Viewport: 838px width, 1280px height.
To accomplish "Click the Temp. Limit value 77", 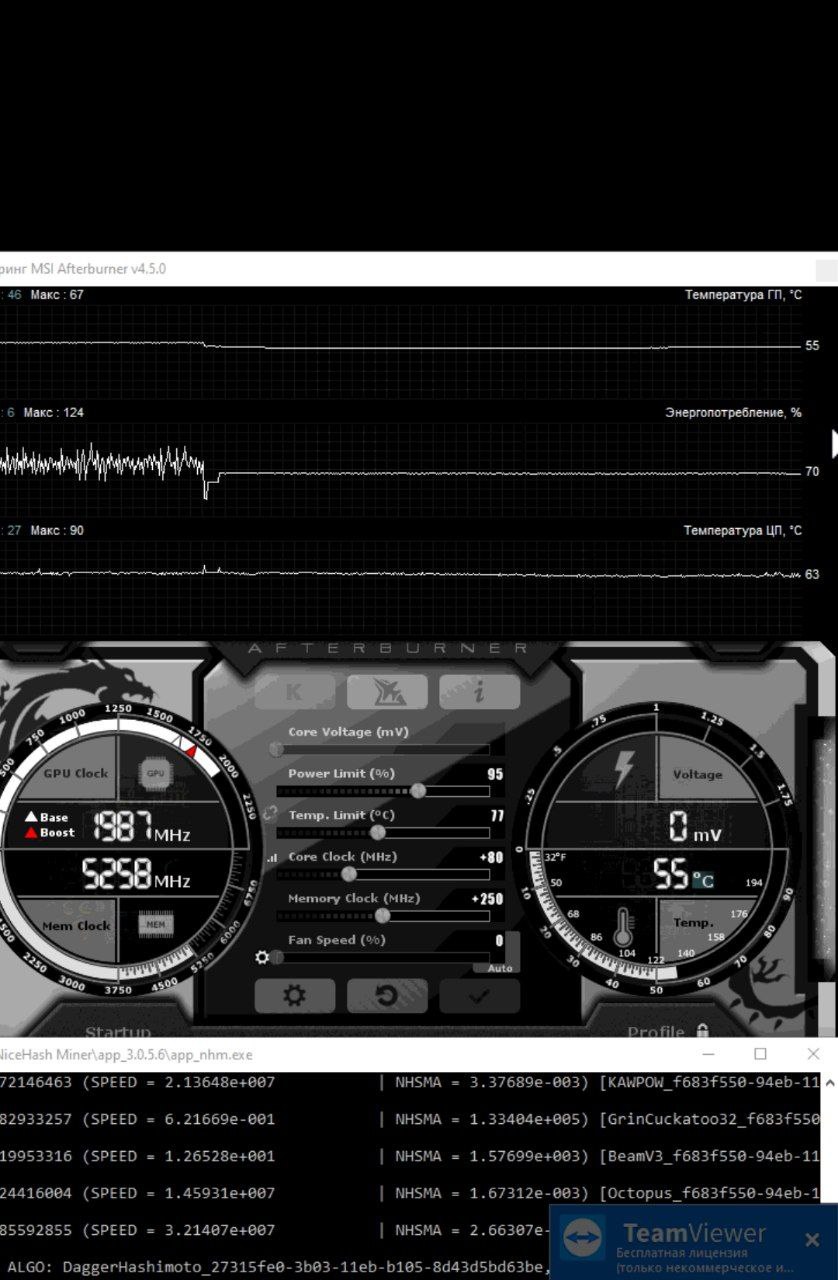I will click(496, 816).
